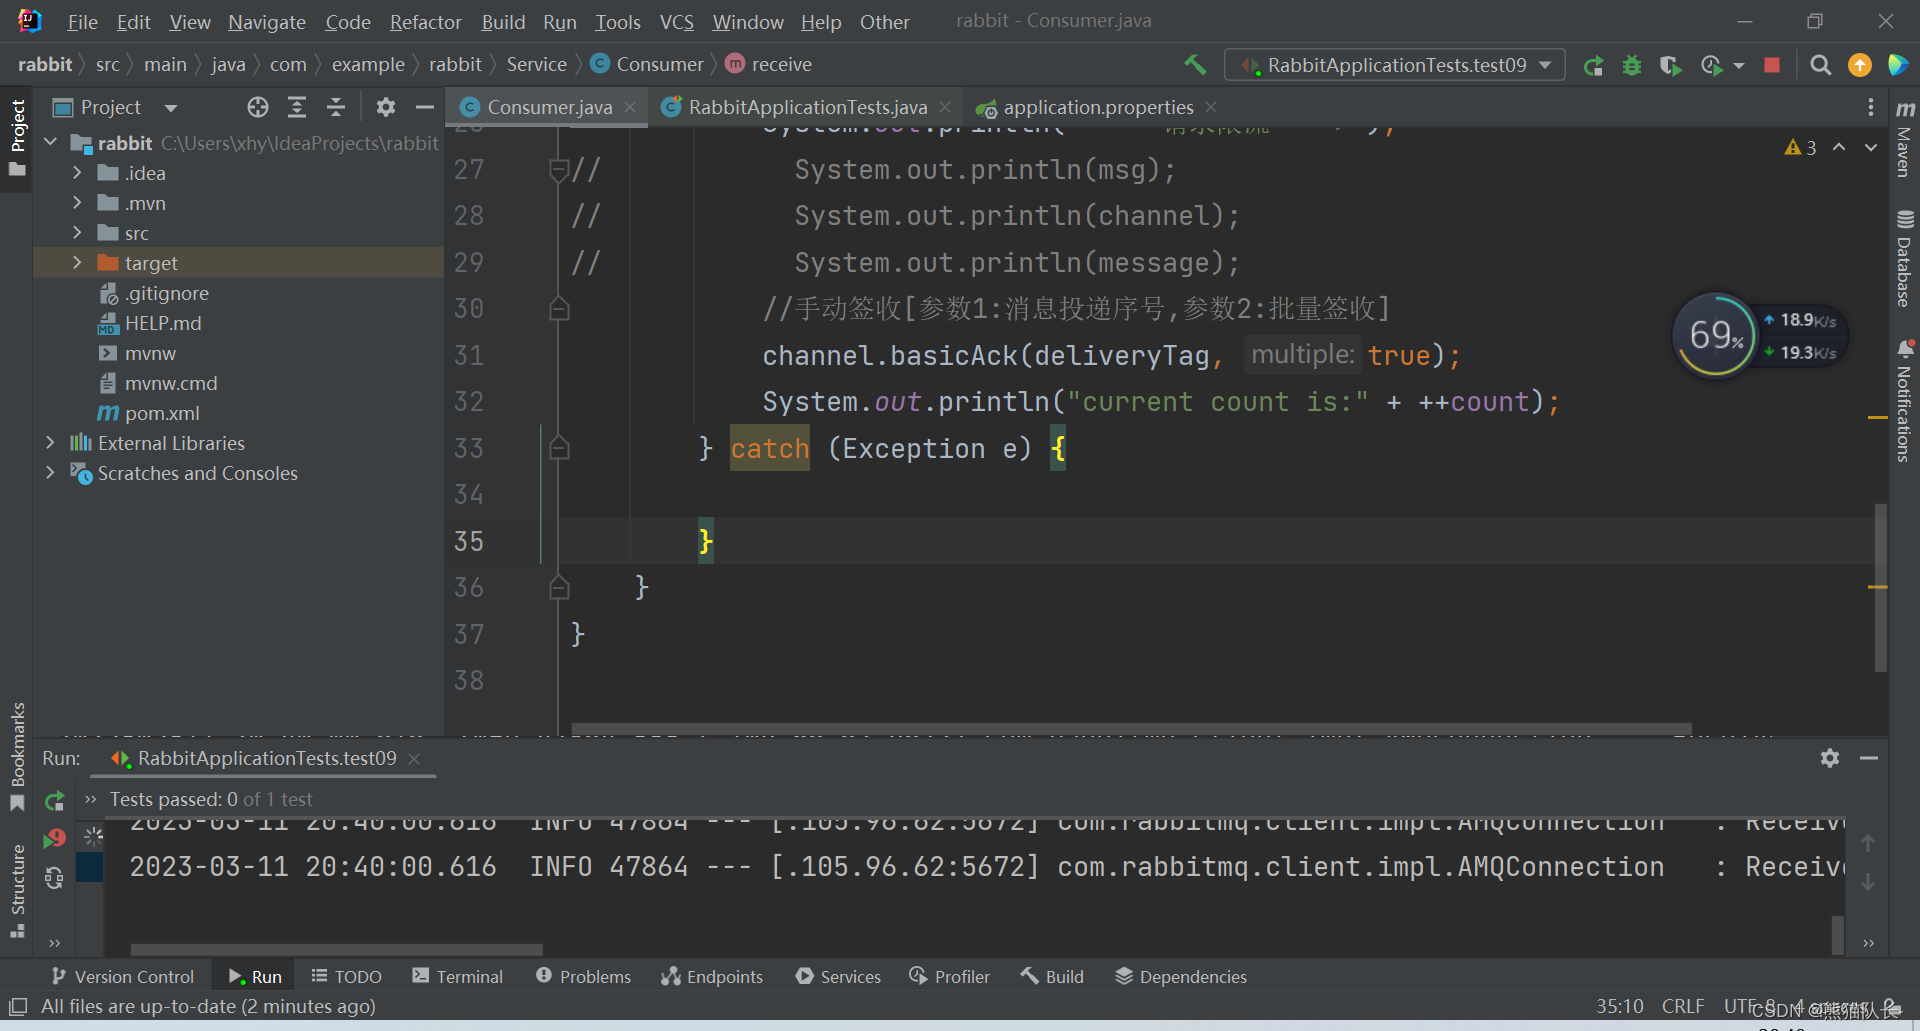This screenshot has width=1920, height=1031.
Task: Stop the running test with red square
Action: tap(1772, 65)
